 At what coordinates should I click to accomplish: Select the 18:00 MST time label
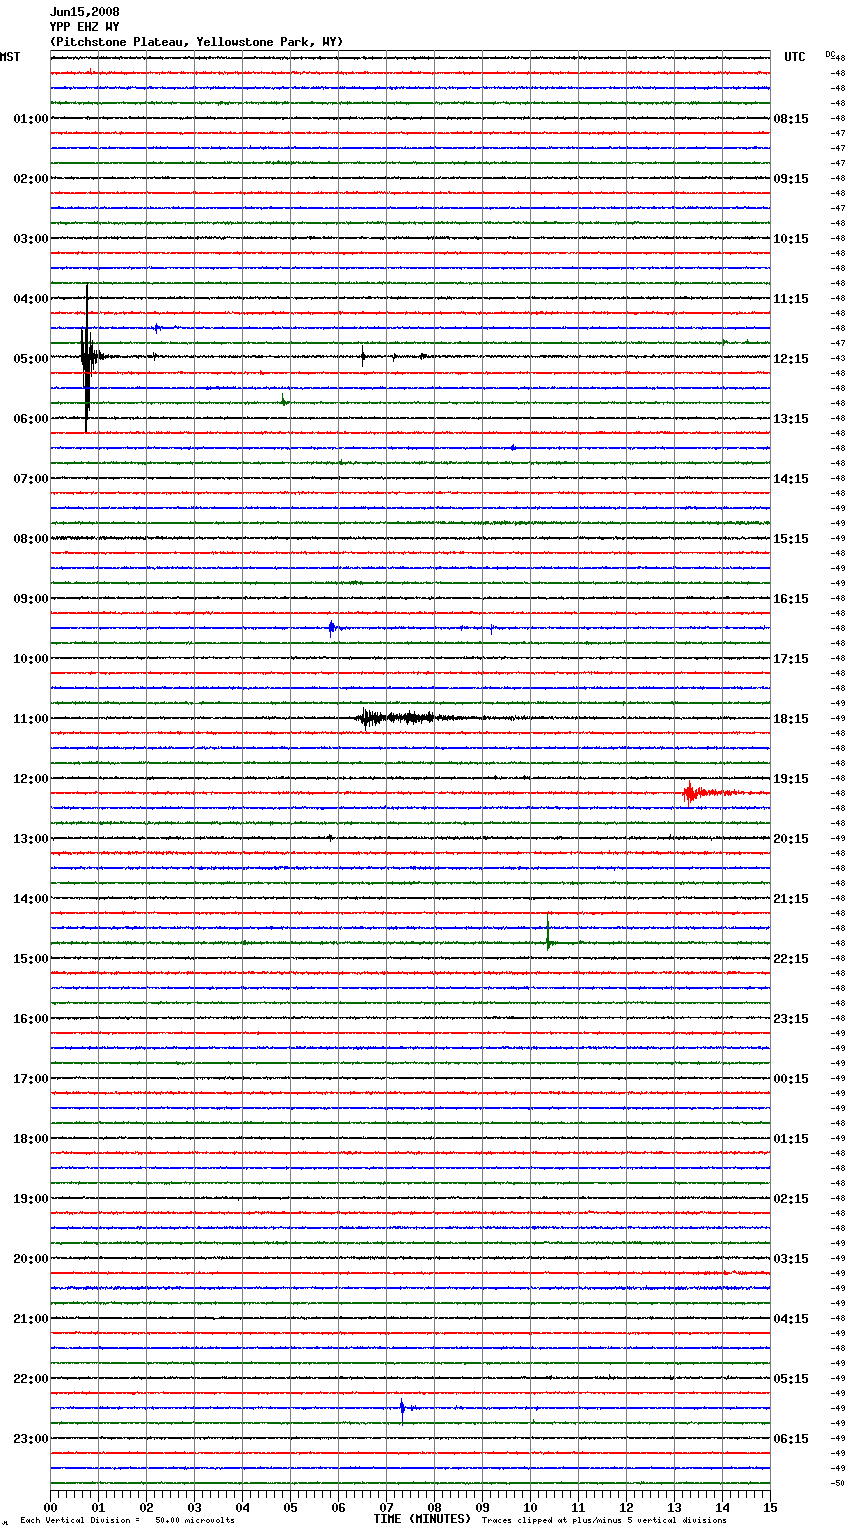click(31, 1139)
